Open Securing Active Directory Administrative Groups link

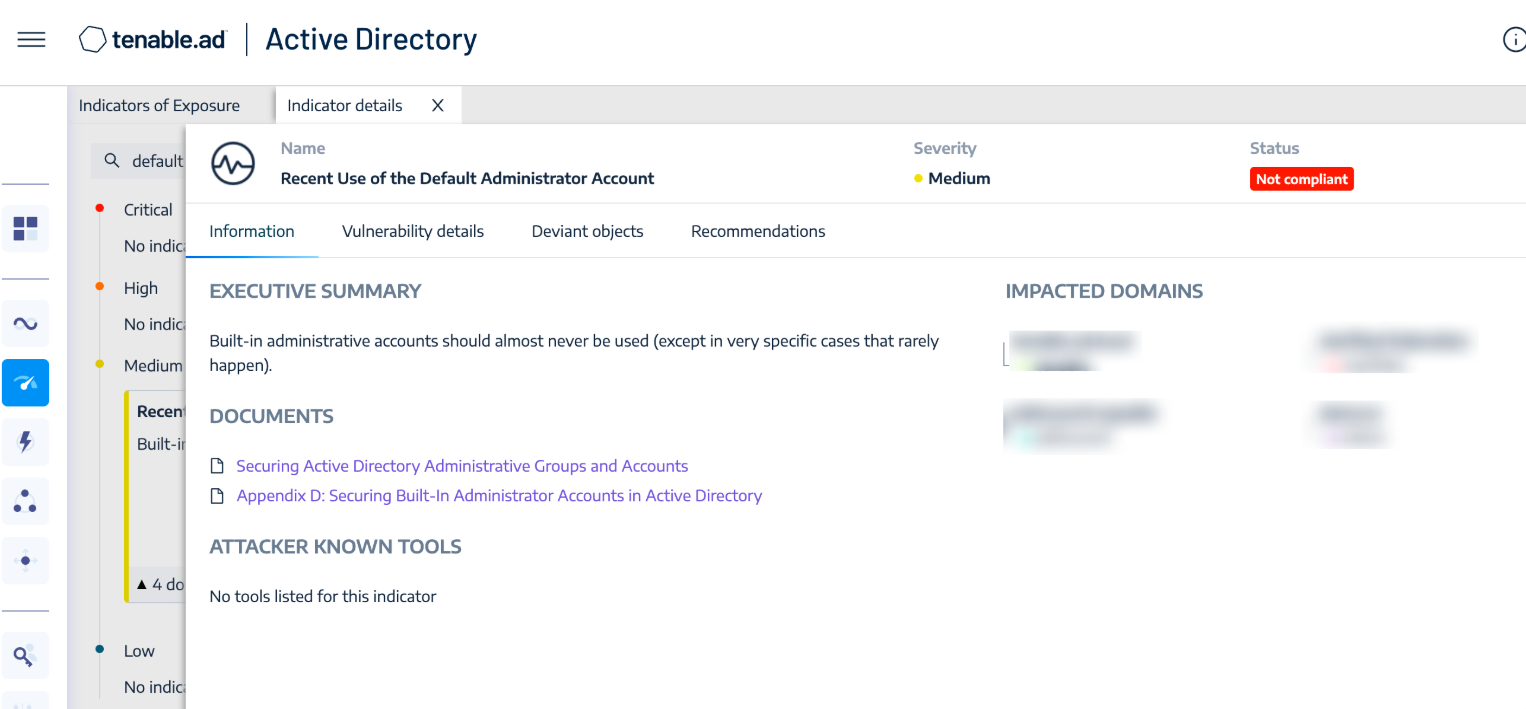pyautogui.click(x=462, y=466)
